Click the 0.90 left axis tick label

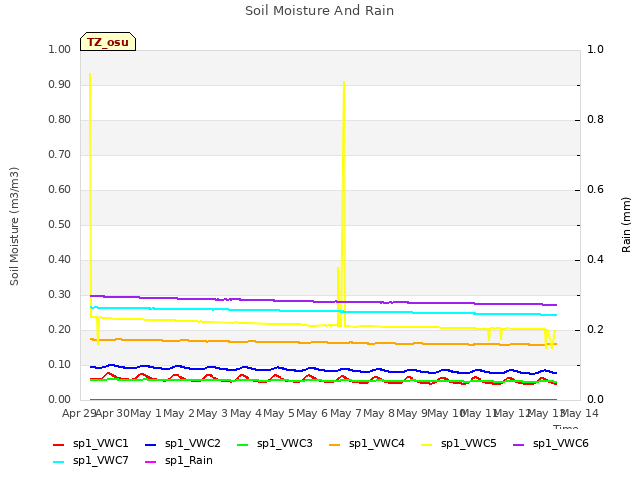pos(60,84)
